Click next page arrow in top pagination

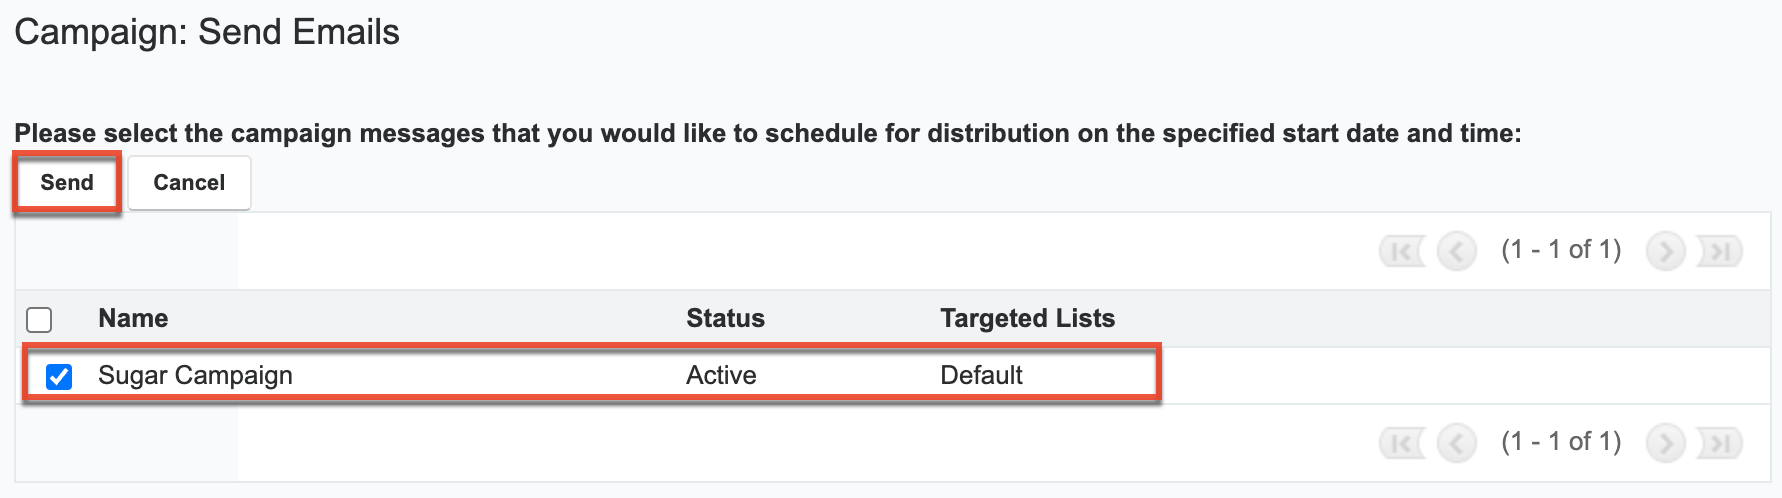[x=1666, y=251]
